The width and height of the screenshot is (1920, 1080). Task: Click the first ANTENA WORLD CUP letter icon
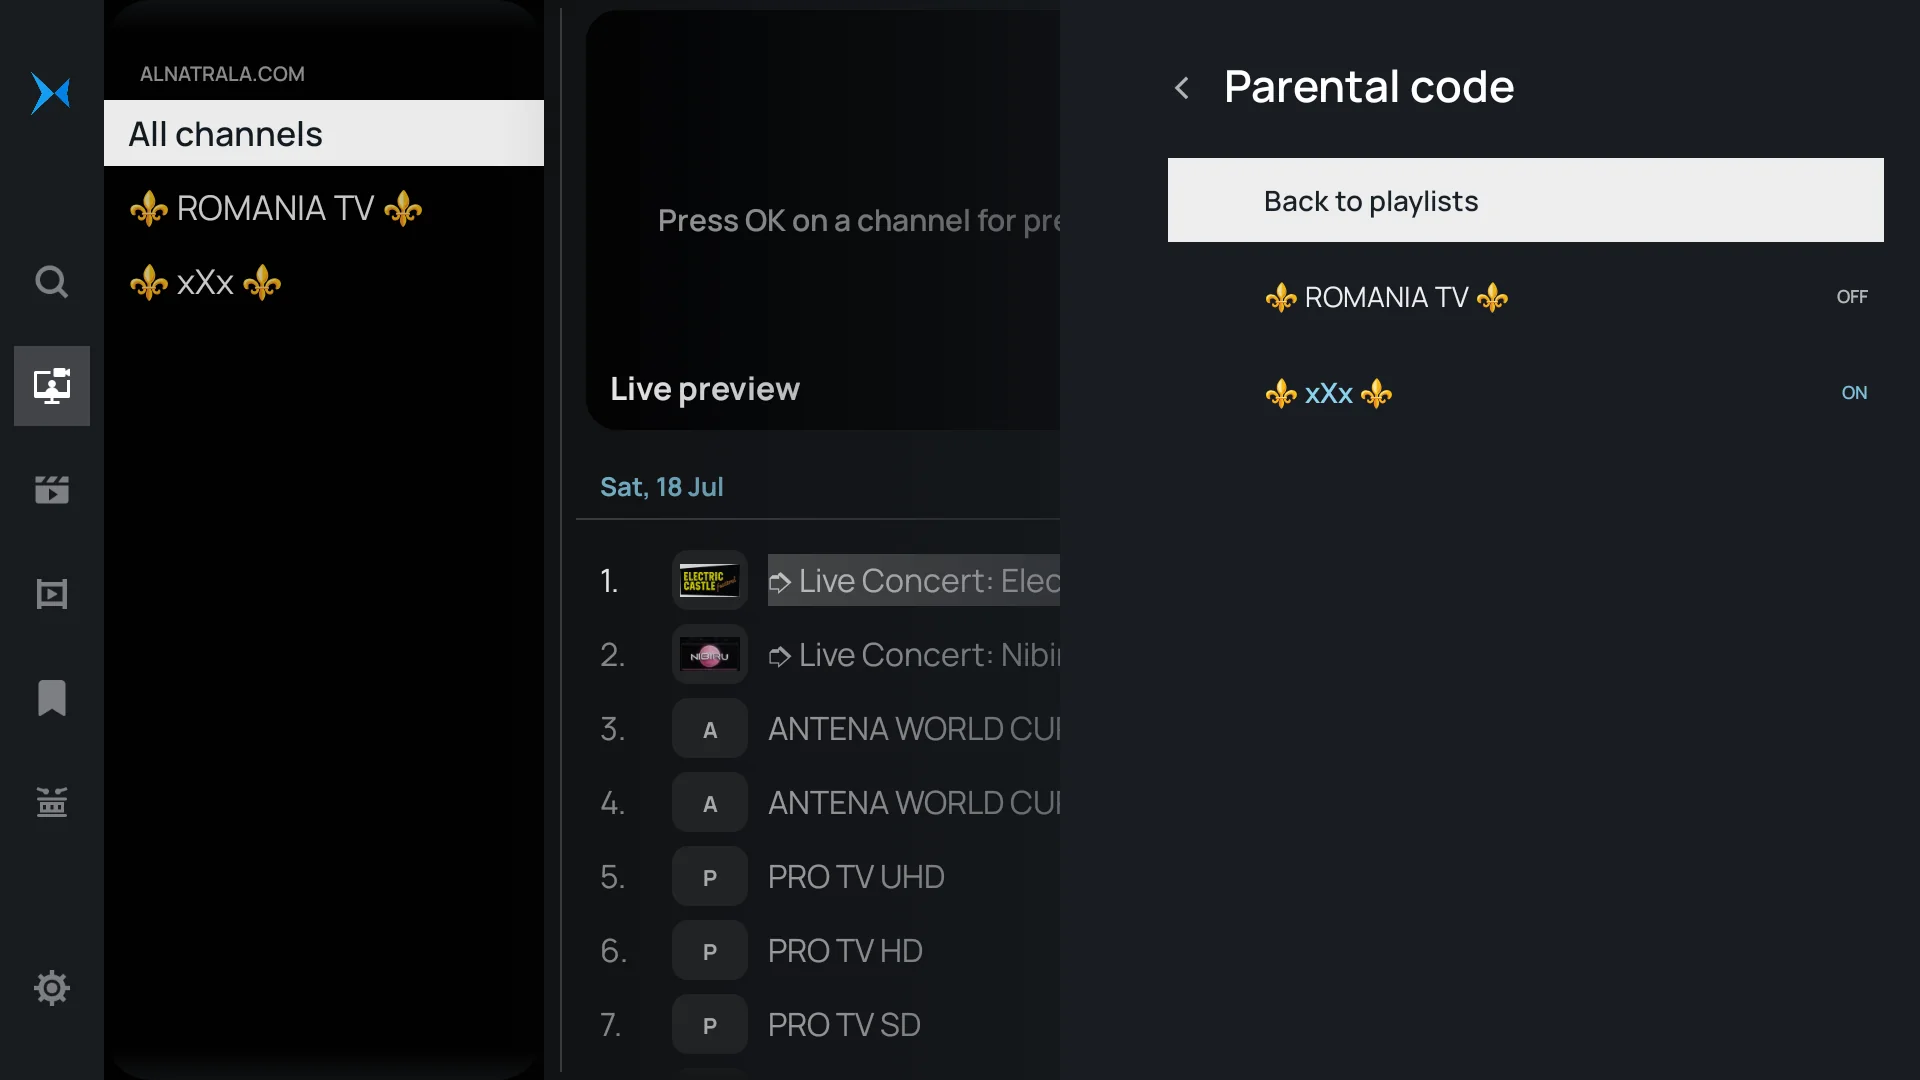(x=710, y=729)
